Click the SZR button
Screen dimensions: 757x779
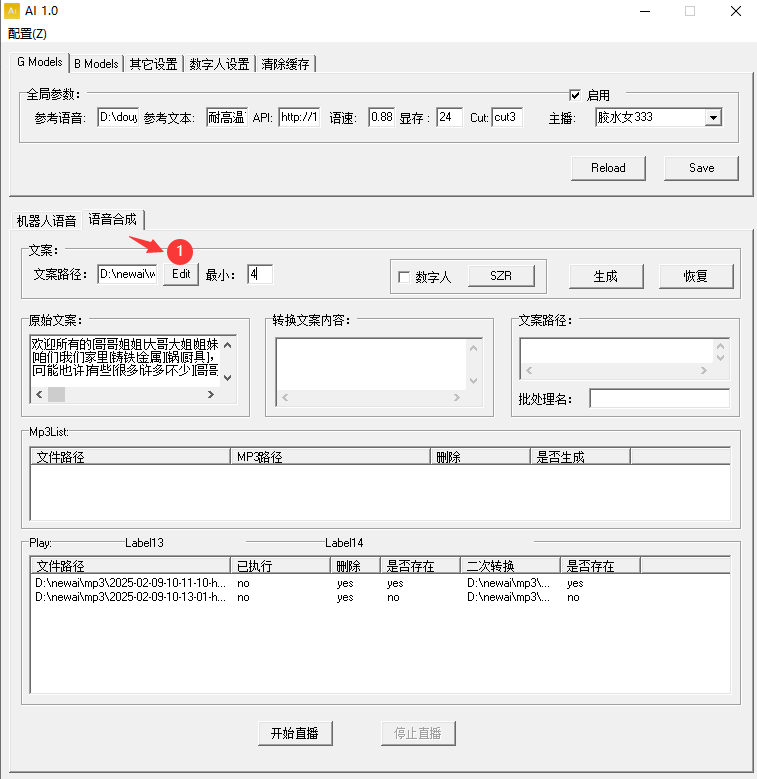coord(500,276)
